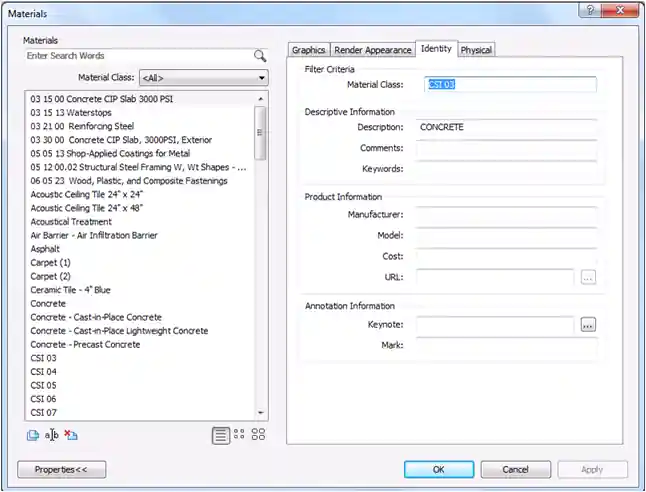Open the Render Appearance tab

point(373,50)
